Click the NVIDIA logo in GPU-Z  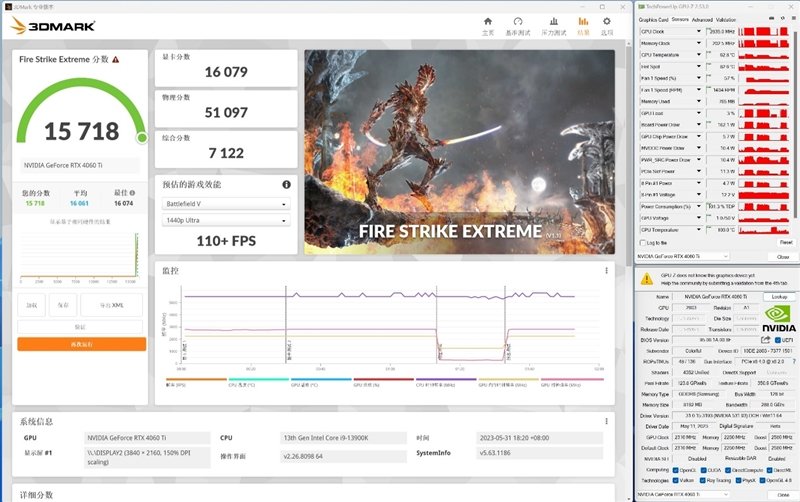pos(779,319)
